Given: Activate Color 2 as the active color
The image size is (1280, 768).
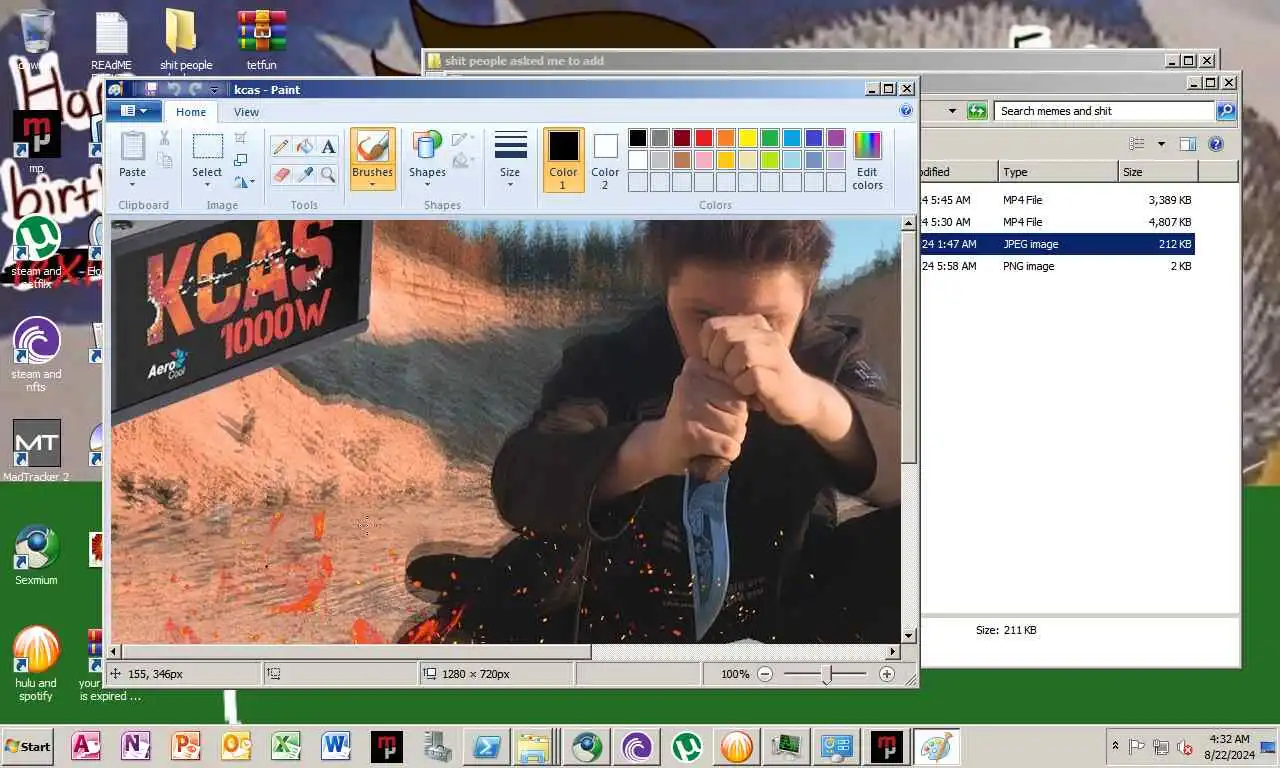Looking at the screenshot, I should point(605,160).
